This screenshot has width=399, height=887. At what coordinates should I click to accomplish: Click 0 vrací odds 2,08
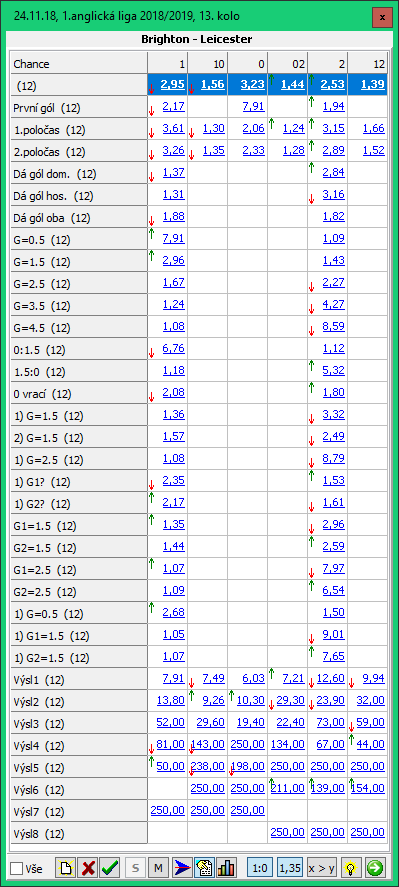(x=173, y=392)
